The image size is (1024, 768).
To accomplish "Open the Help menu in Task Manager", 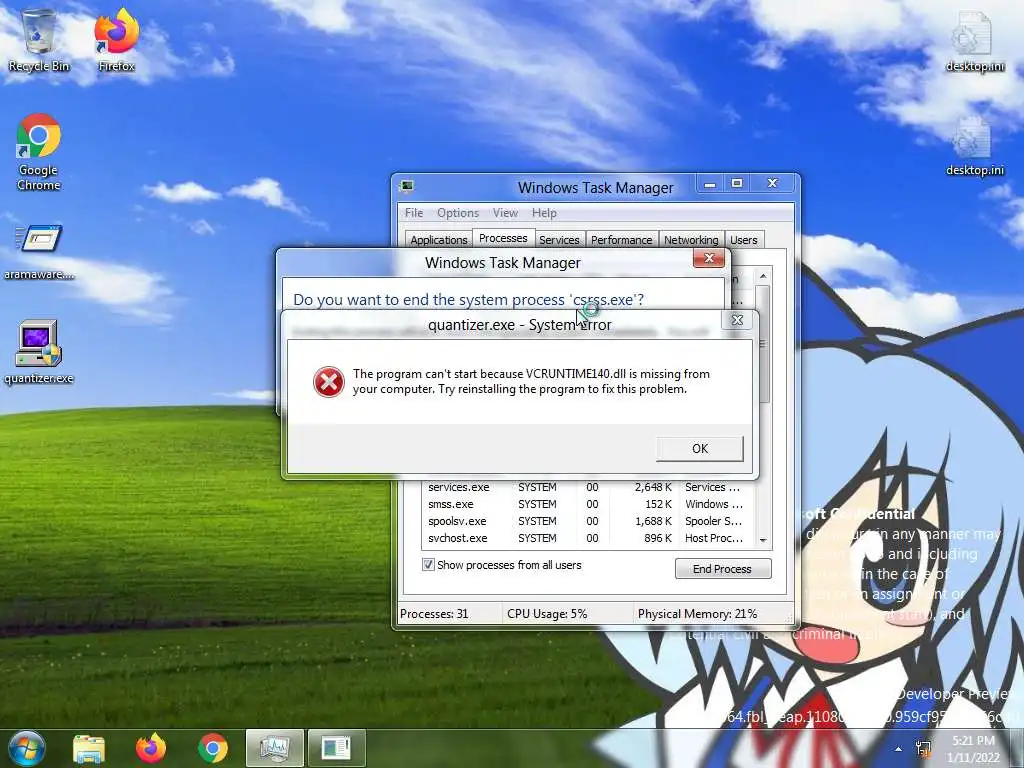I will (x=544, y=213).
